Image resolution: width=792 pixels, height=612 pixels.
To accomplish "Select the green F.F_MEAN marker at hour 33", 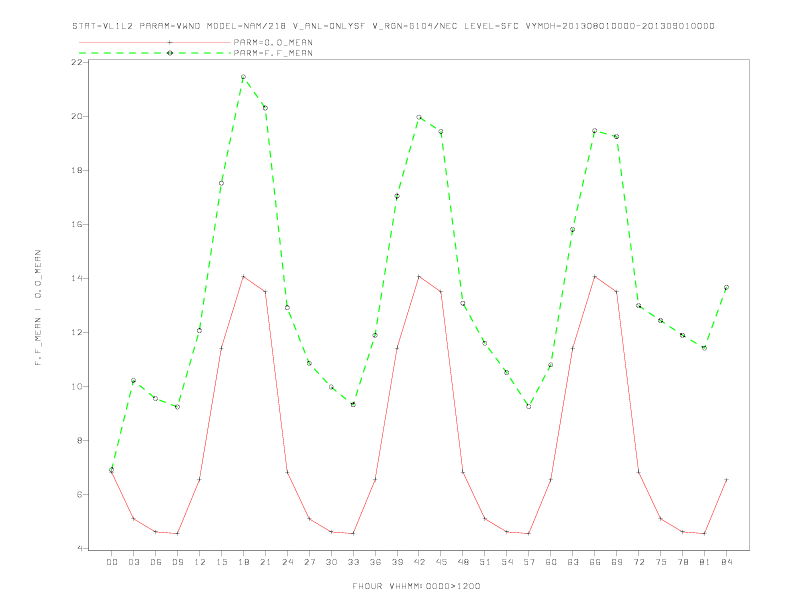I will coord(353,404).
